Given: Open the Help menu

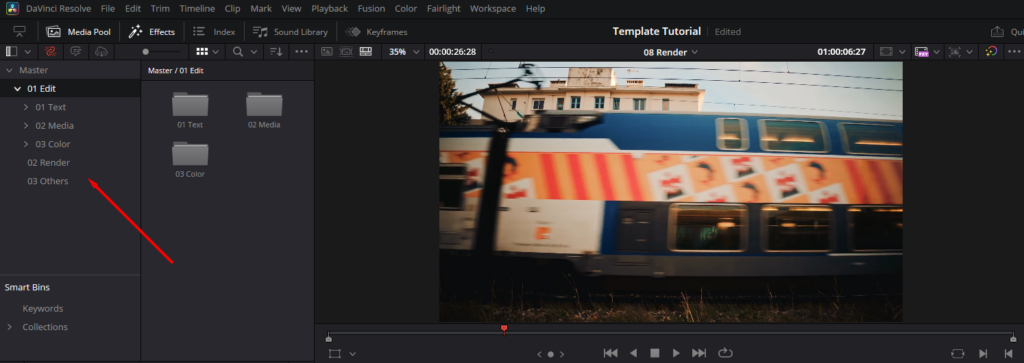Looking at the screenshot, I should click(x=536, y=8).
